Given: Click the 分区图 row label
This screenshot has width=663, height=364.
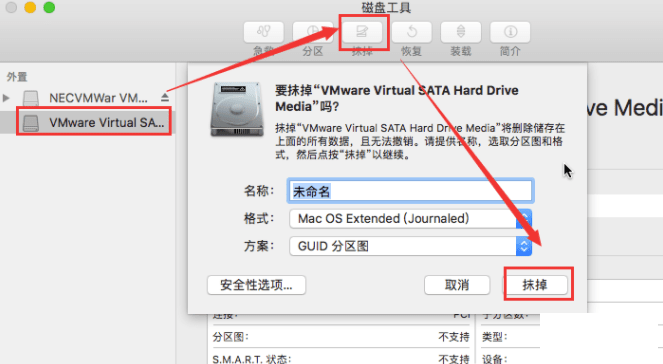Looking at the screenshot, I should click(230, 337).
